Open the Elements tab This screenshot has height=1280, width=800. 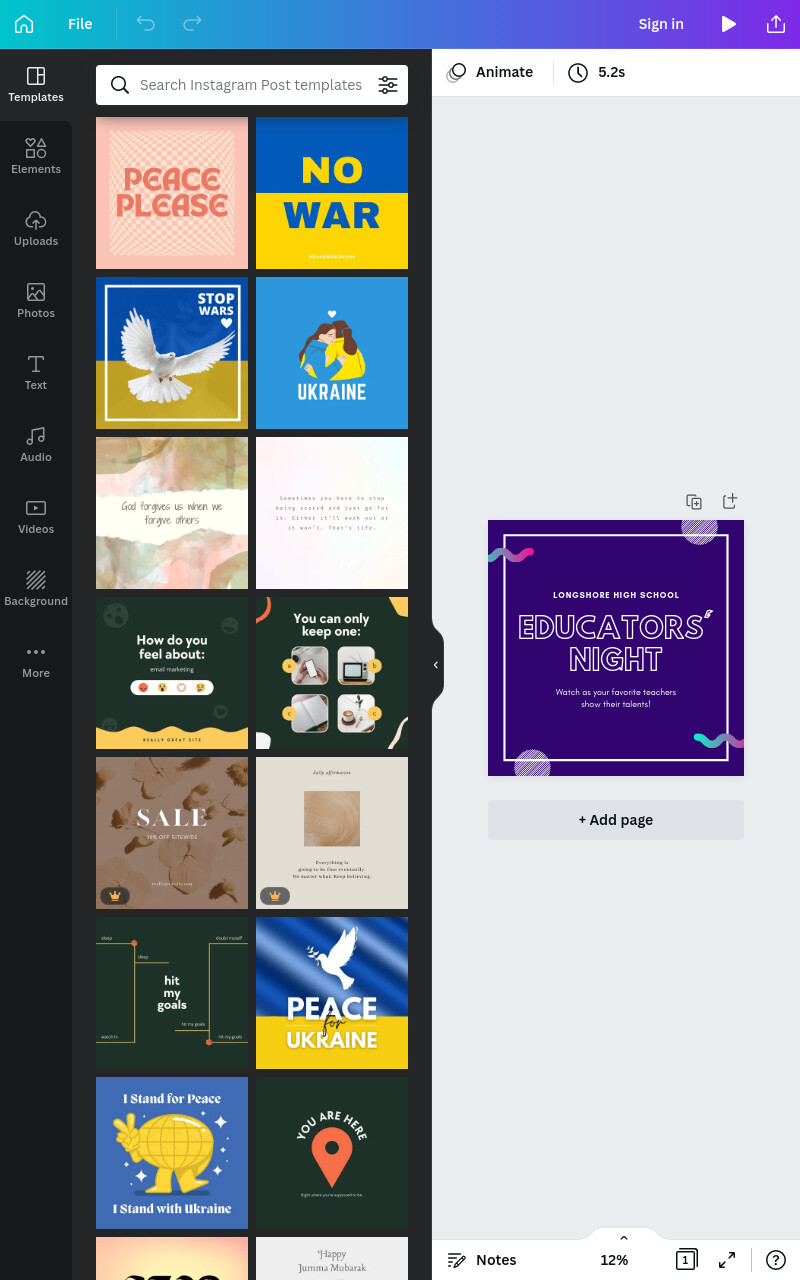(36, 157)
